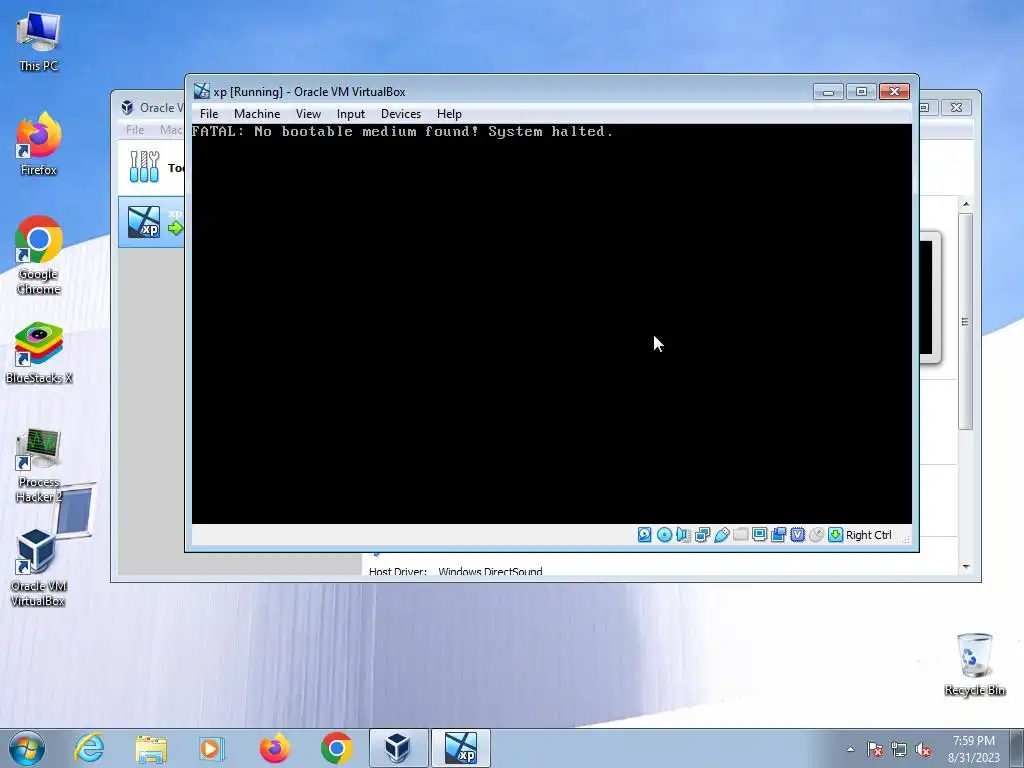Open File menu in VirtualBox Manager window
Screen dimensions: 1024x768
coord(135,129)
